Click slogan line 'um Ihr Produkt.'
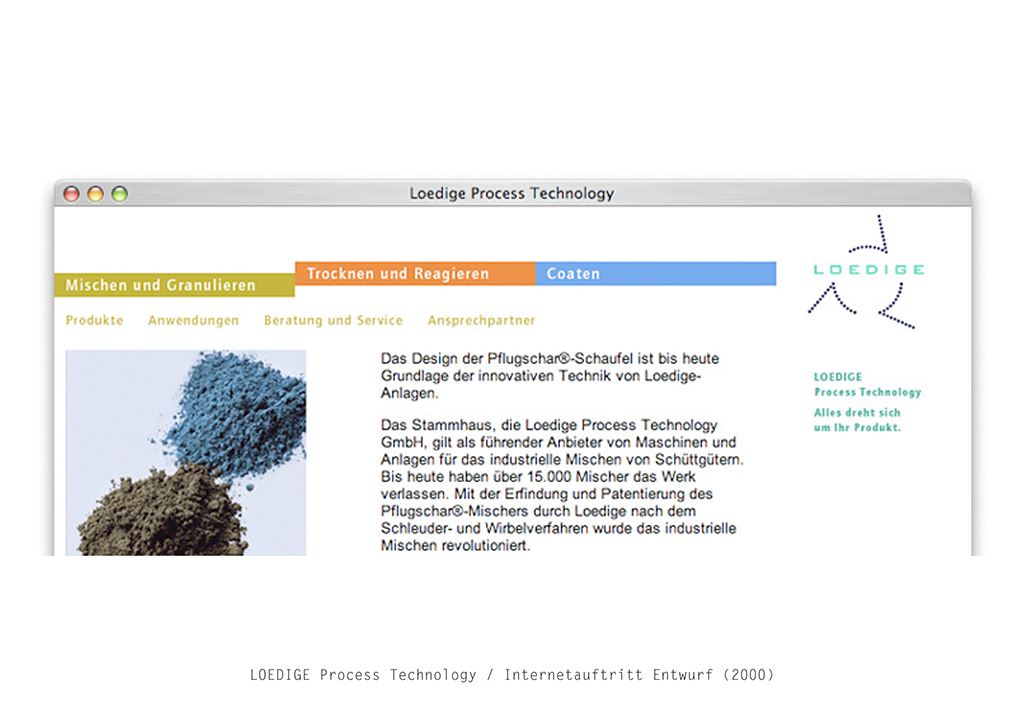1024x724 pixels. point(857,428)
